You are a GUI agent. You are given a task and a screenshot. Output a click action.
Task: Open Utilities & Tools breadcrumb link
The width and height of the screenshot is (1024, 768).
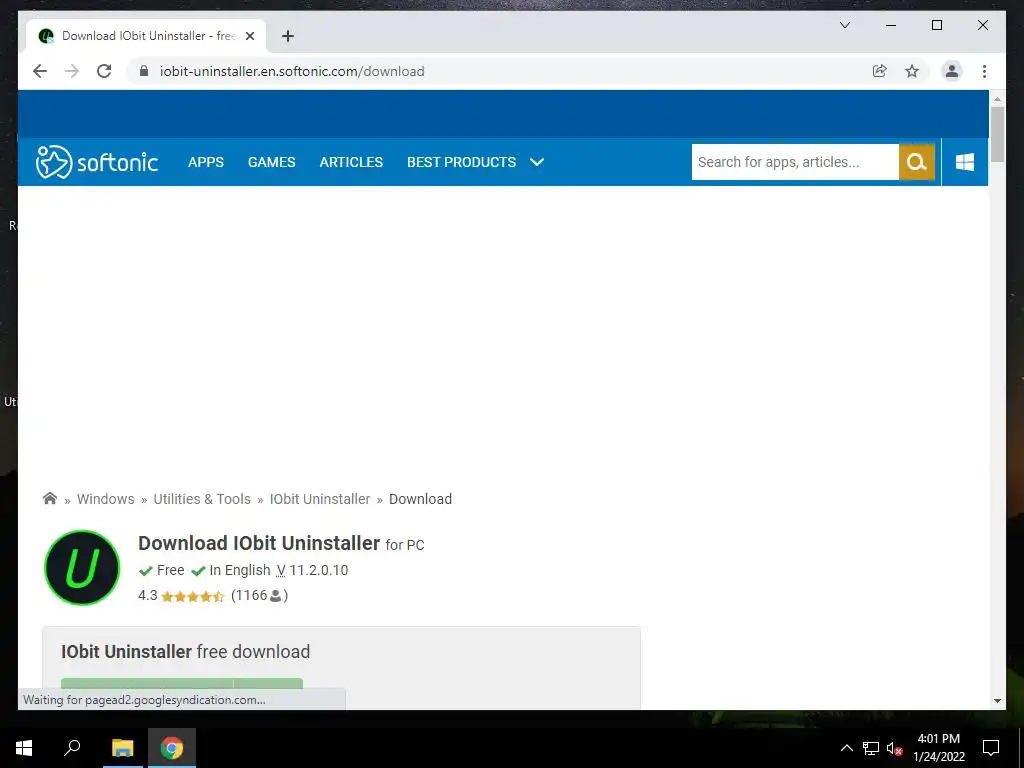202,499
